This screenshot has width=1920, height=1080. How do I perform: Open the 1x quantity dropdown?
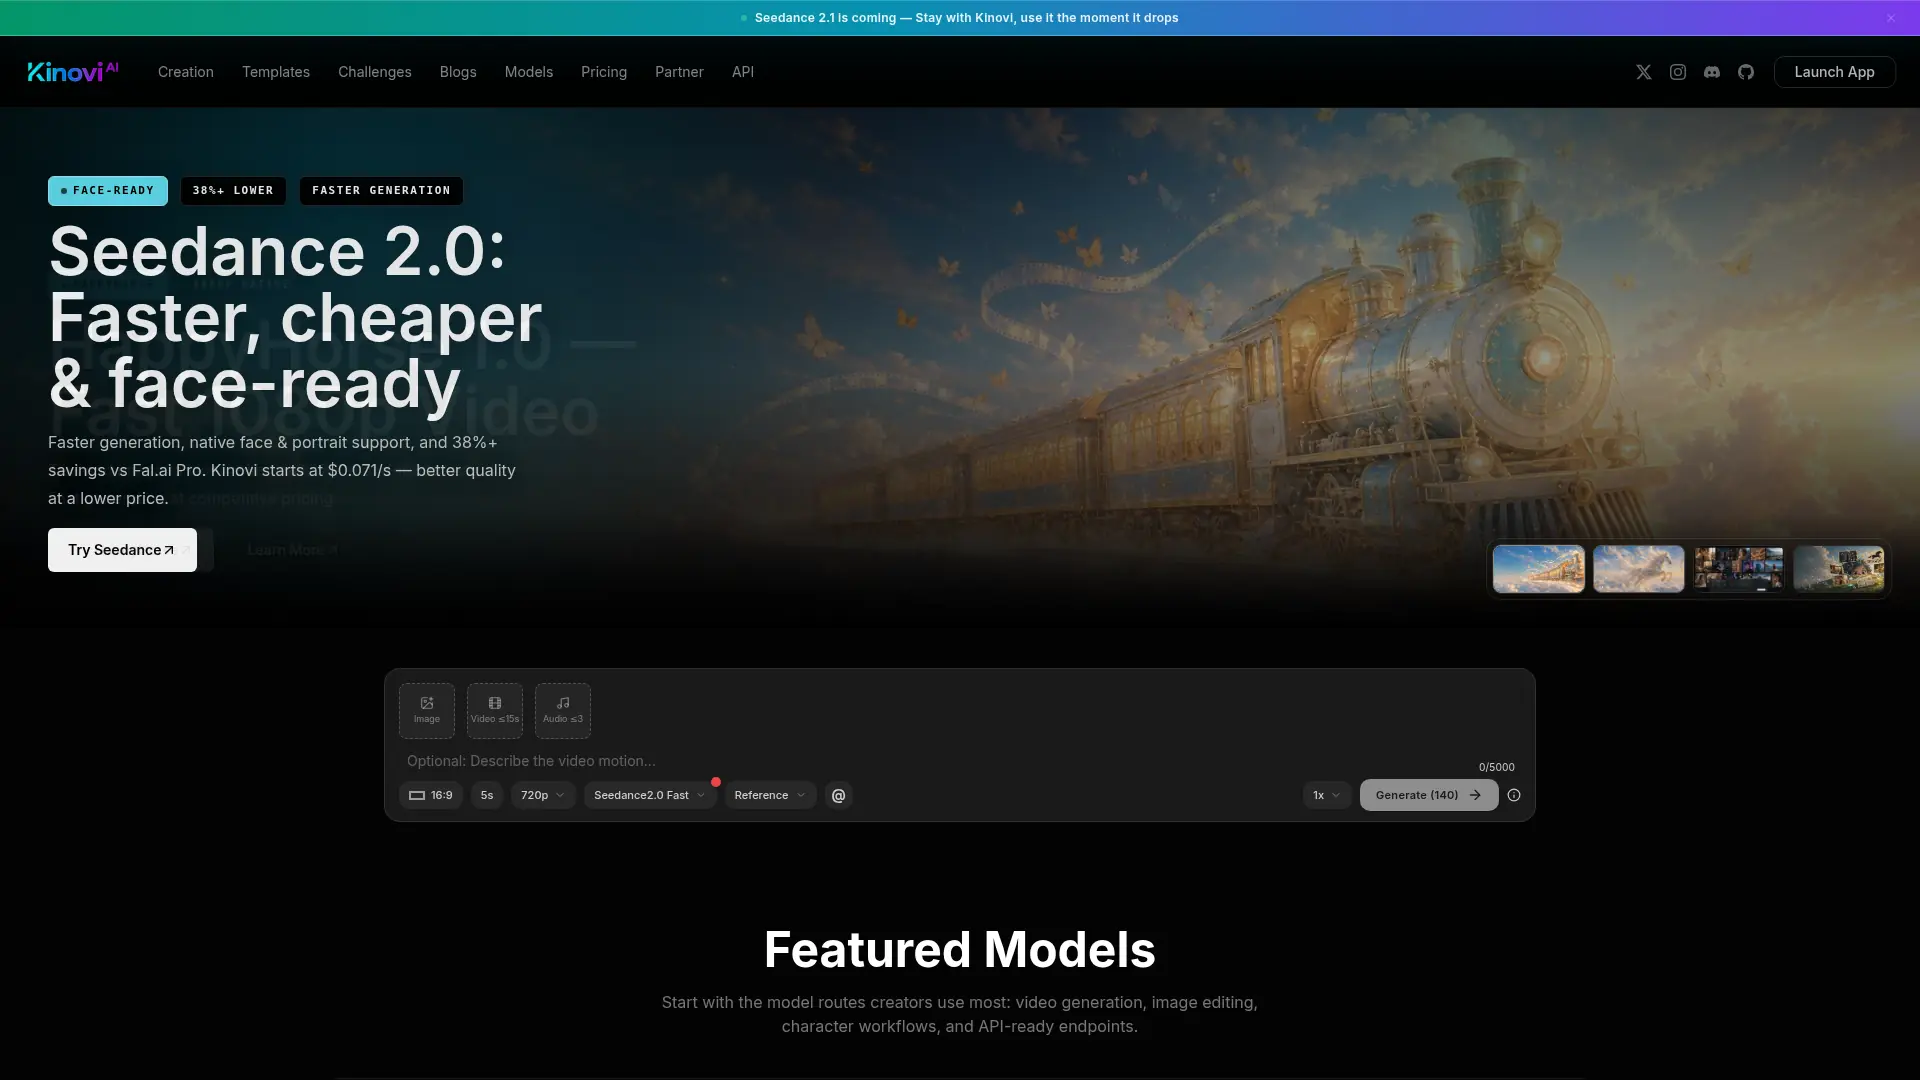pos(1327,795)
